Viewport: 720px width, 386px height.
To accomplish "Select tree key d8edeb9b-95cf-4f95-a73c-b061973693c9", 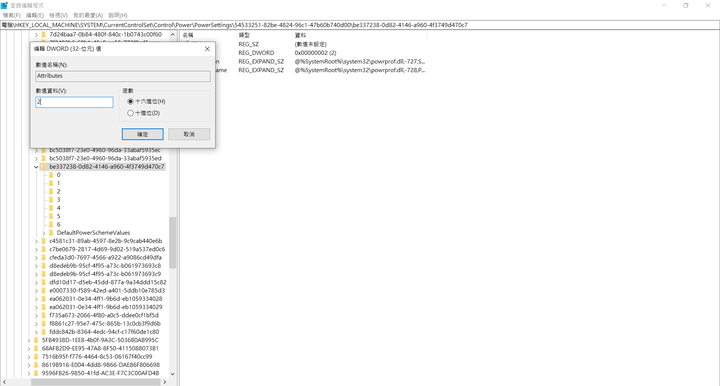I will point(105,274).
